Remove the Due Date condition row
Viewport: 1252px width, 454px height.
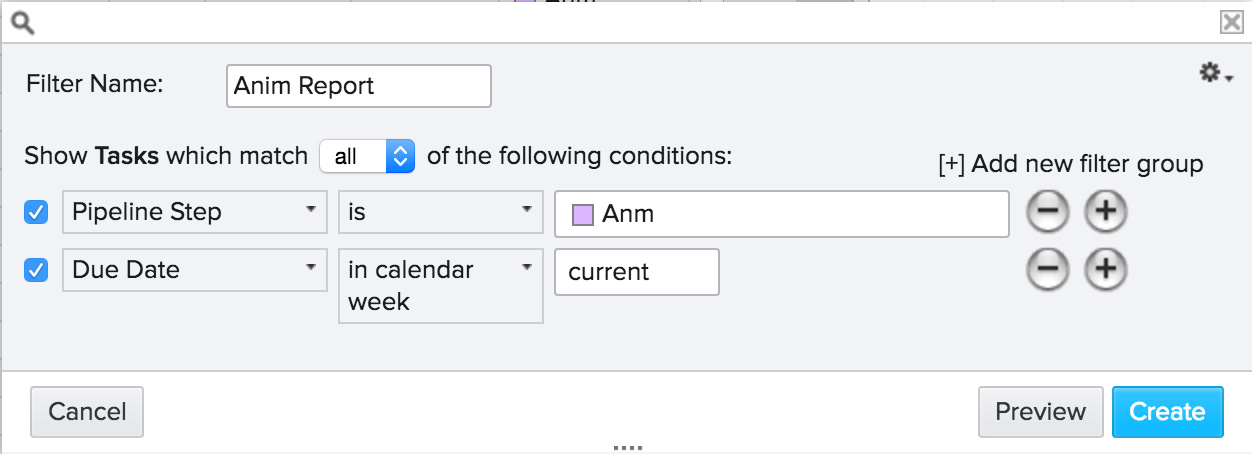[x=1048, y=270]
